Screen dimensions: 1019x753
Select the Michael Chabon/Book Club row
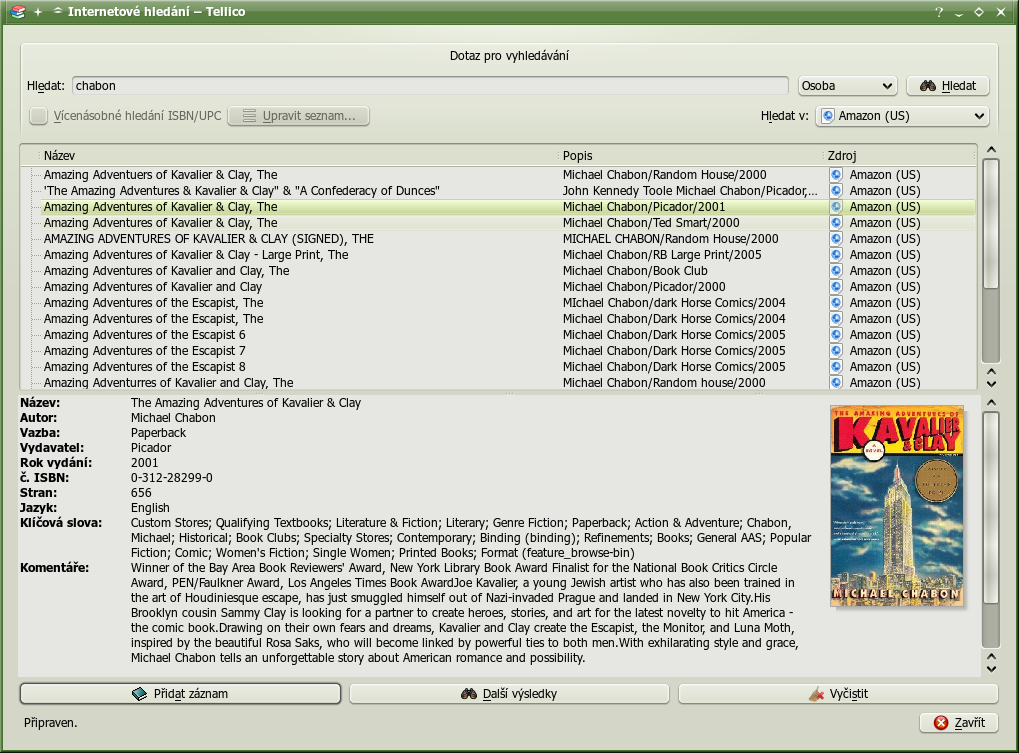(x=498, y=271)
